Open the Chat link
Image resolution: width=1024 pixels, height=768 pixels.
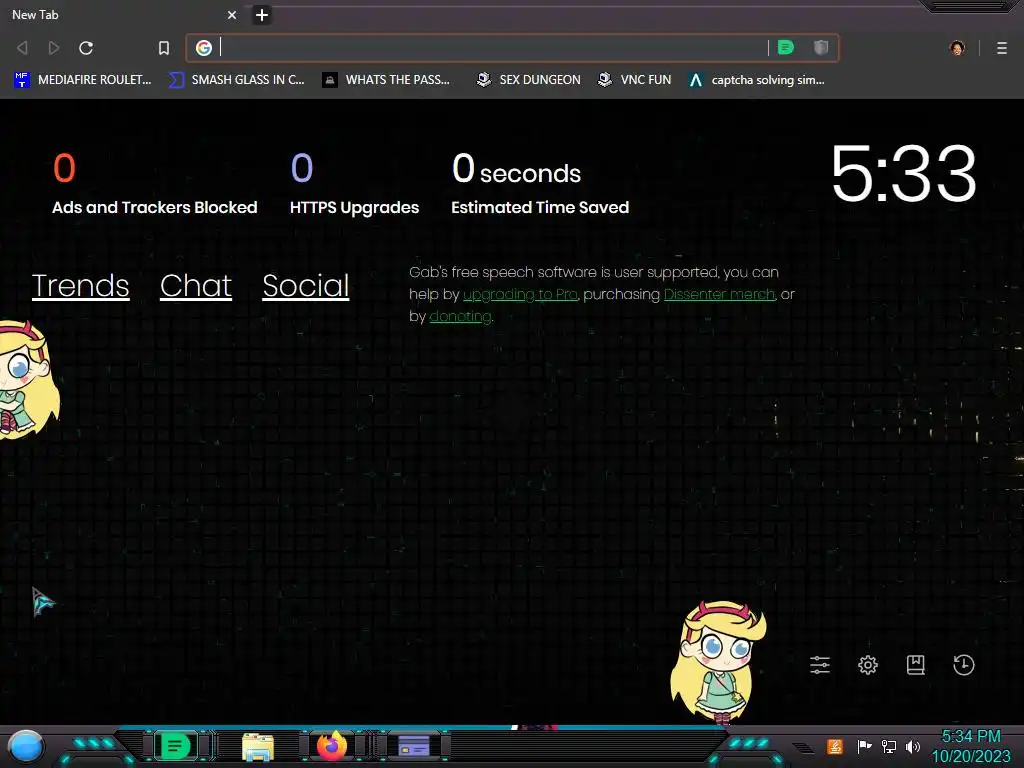[x=196, y=286]
